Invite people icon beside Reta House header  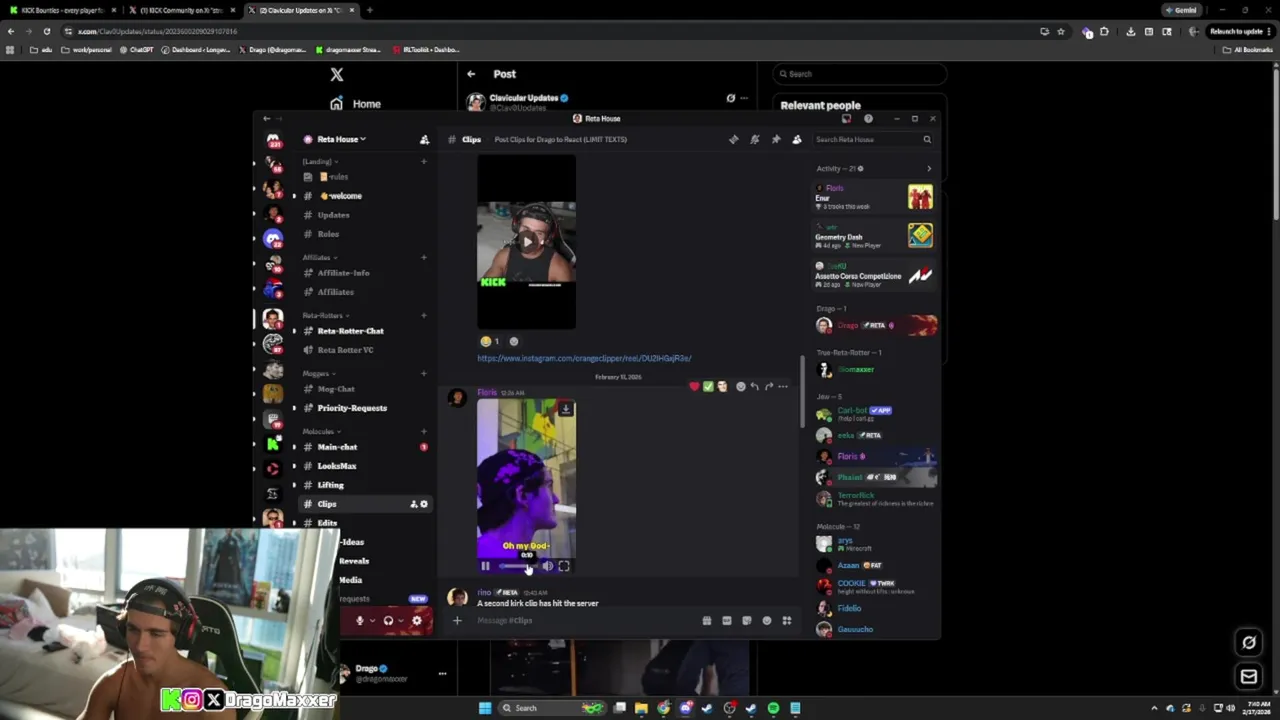[424, 139]
